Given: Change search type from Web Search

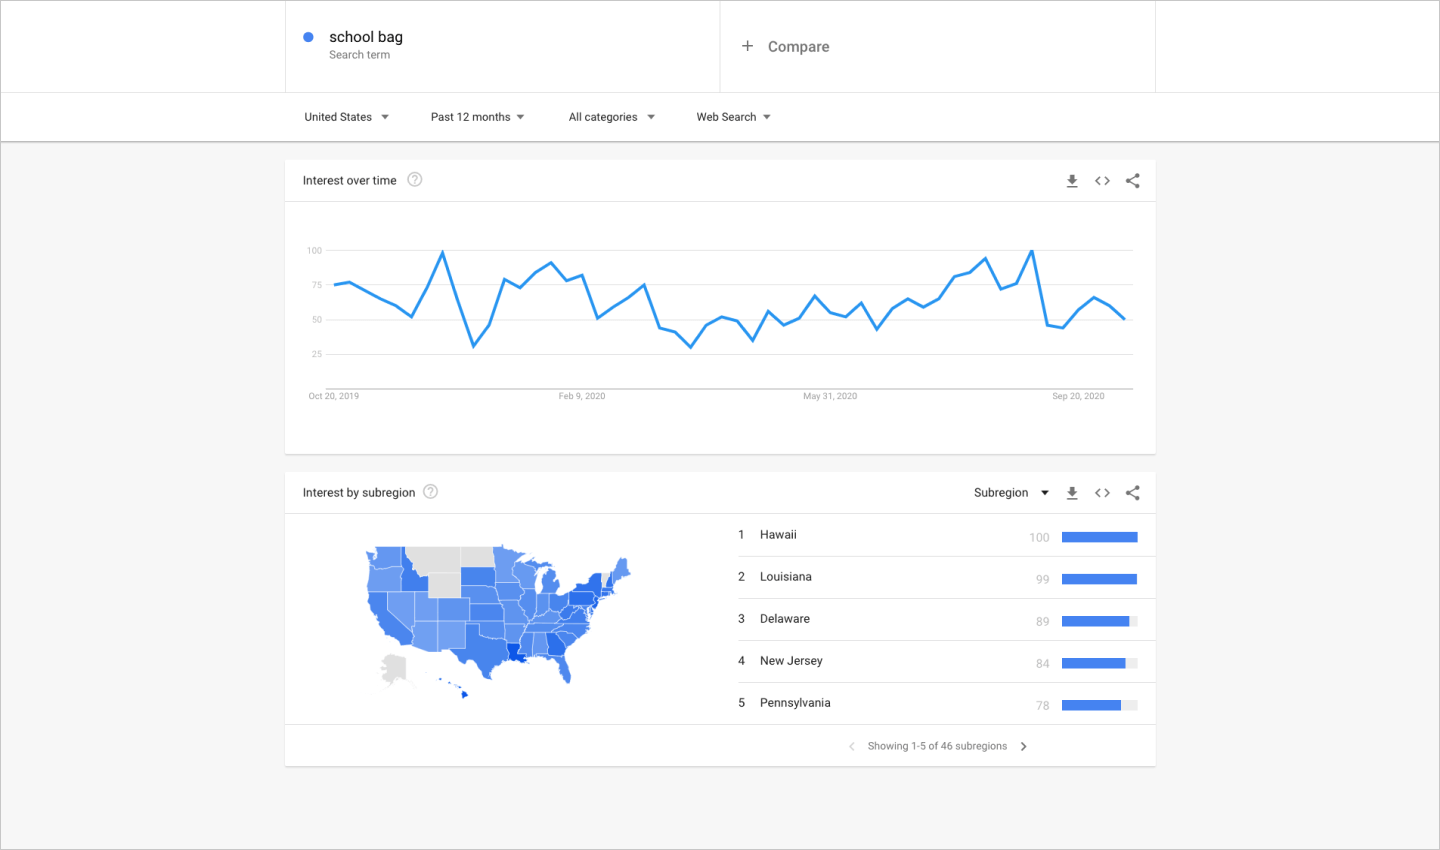Looking at the screenshot, I should click(733, 117).
